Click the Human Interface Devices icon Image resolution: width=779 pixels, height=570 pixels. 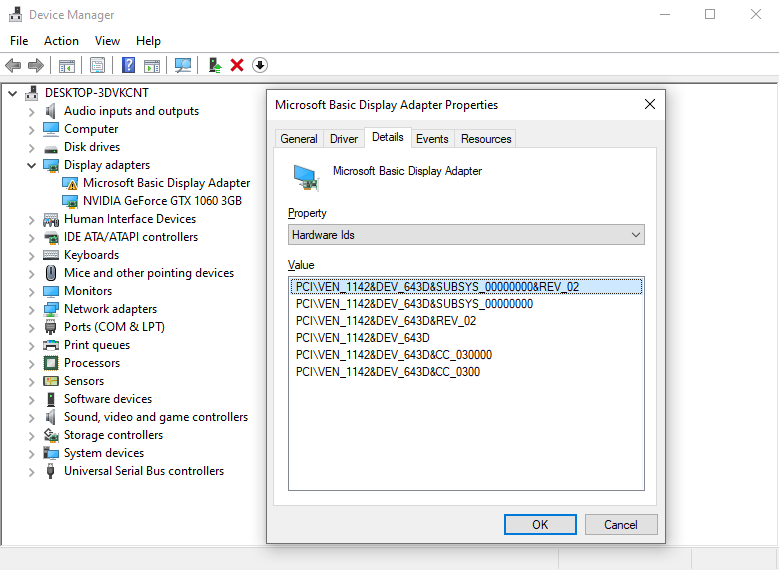[51, 219]
